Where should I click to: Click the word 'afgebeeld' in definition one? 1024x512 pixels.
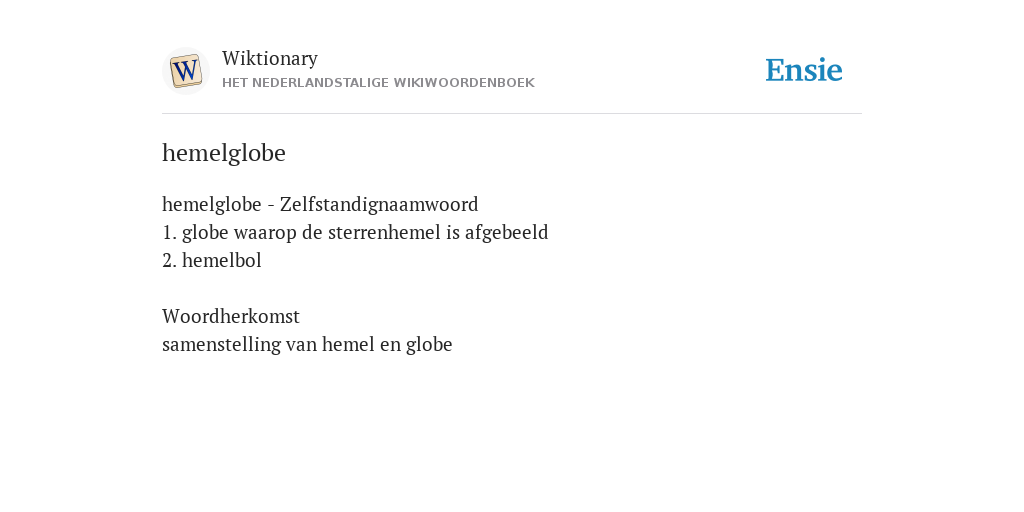point(507,232)
